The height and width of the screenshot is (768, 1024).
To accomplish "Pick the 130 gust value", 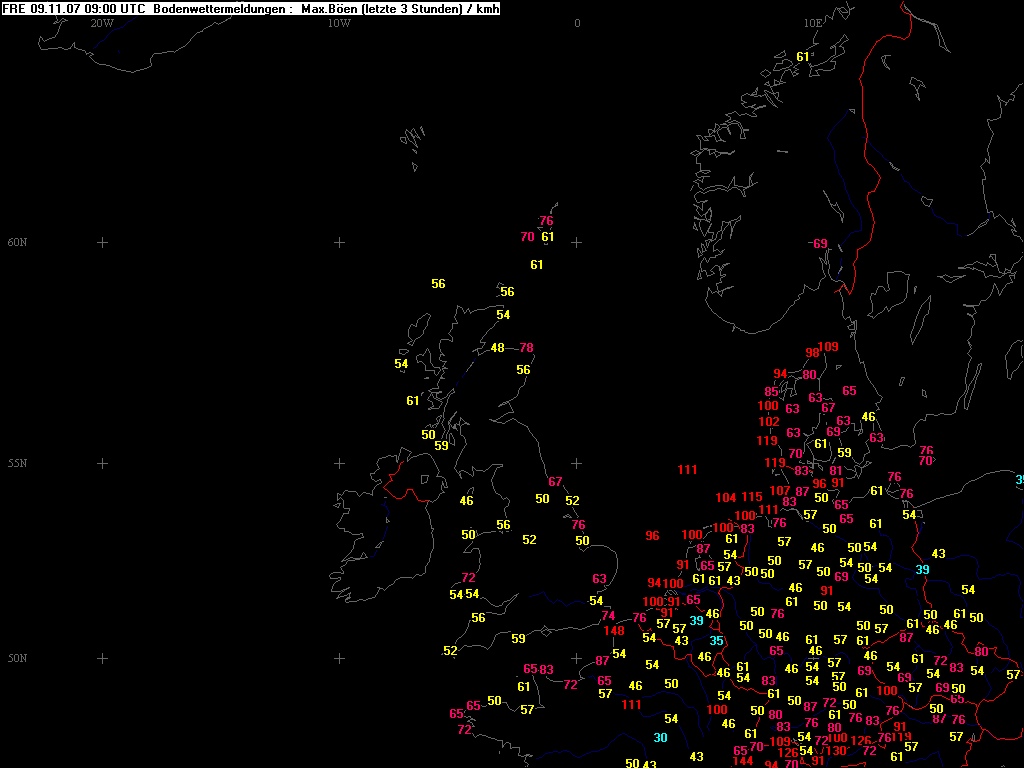I will 837,751.
